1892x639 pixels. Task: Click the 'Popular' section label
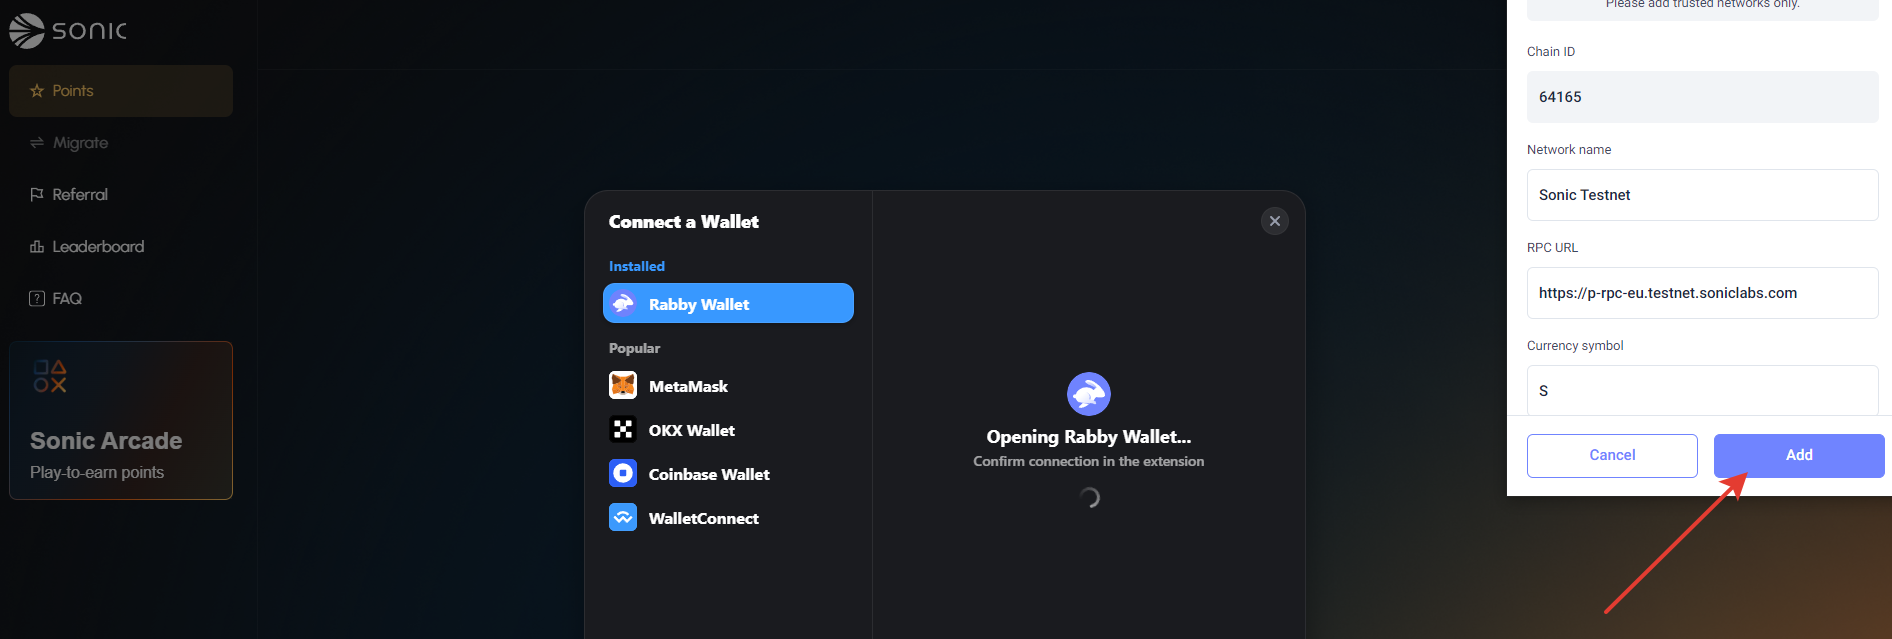[x=635, y=348]
